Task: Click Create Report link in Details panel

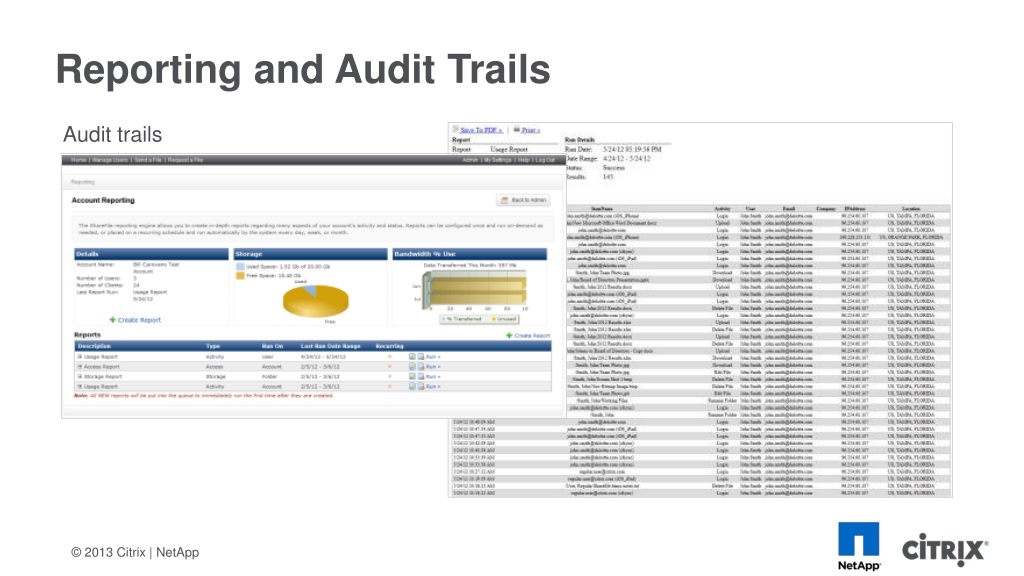Action: pos(139,320)
